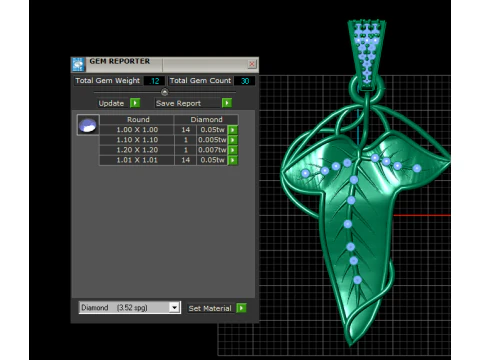Click the green arrow next to Save Report
480x360 pixels.
(227, 103)
